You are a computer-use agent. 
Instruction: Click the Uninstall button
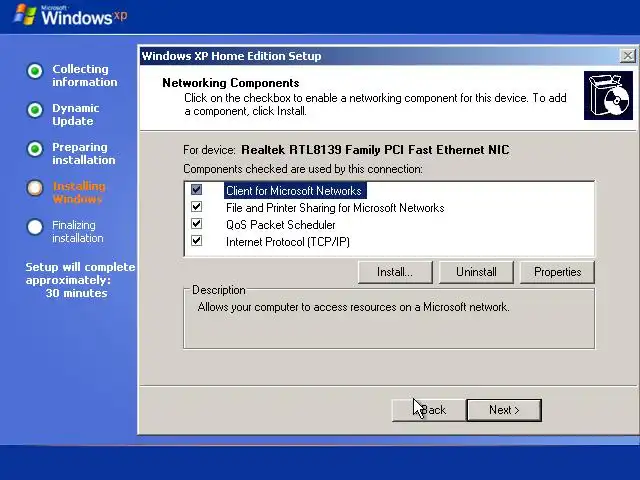pos(476,272)
